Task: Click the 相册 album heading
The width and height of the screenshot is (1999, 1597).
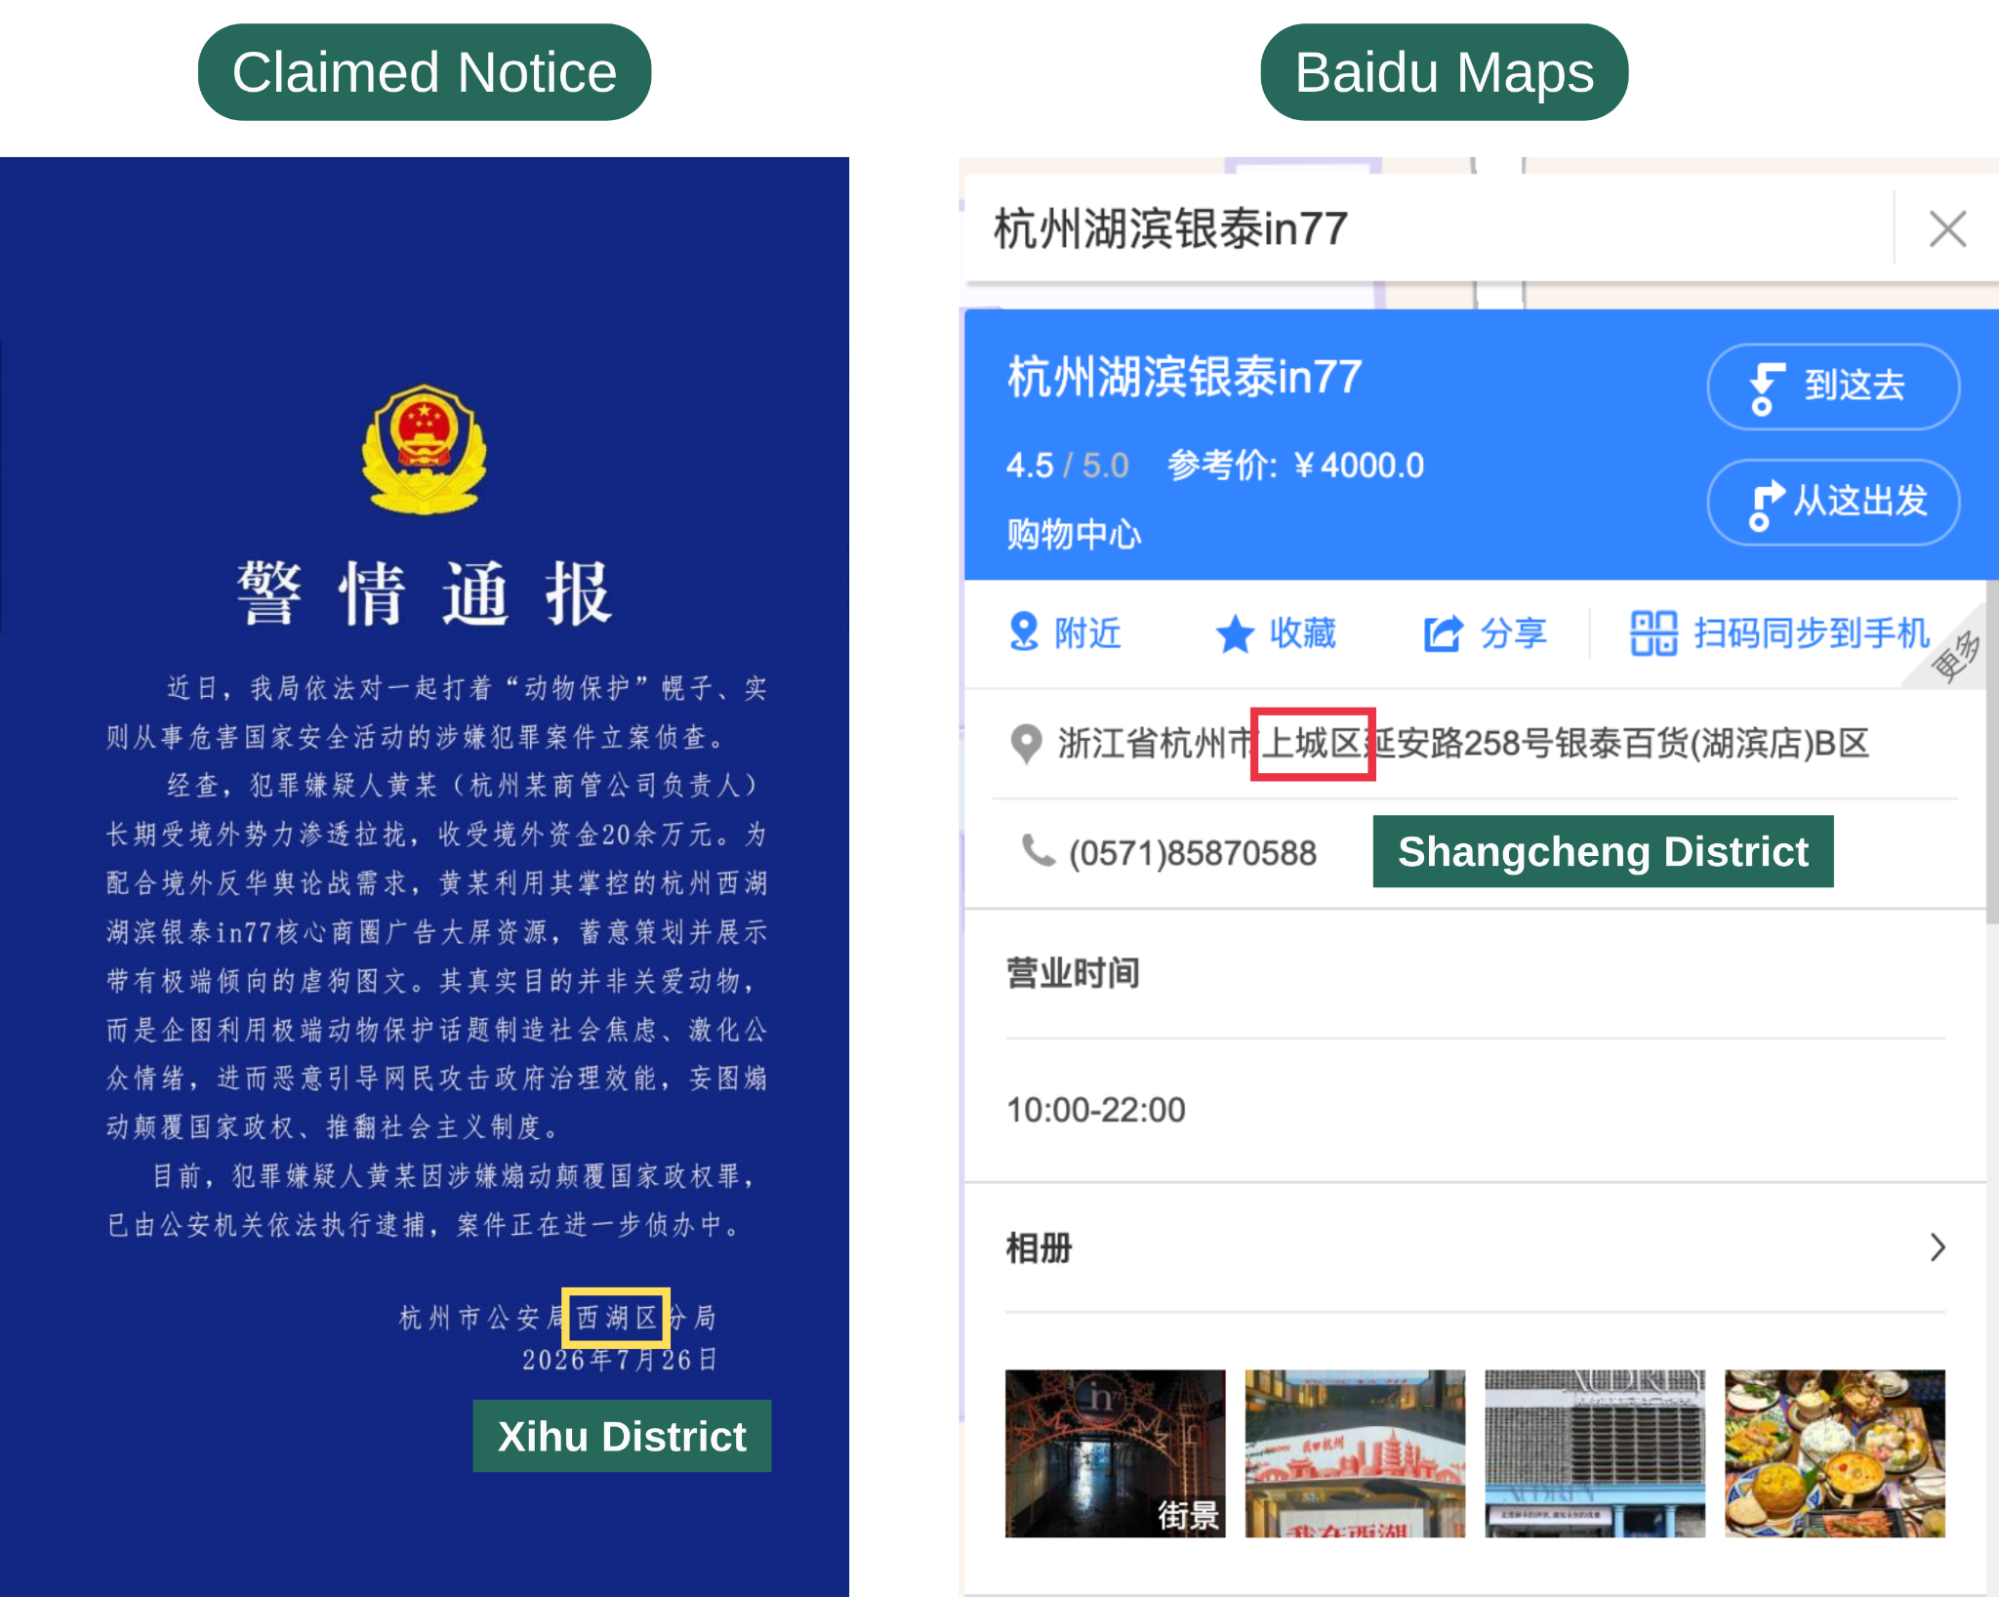Action: coord(1039,1247)
